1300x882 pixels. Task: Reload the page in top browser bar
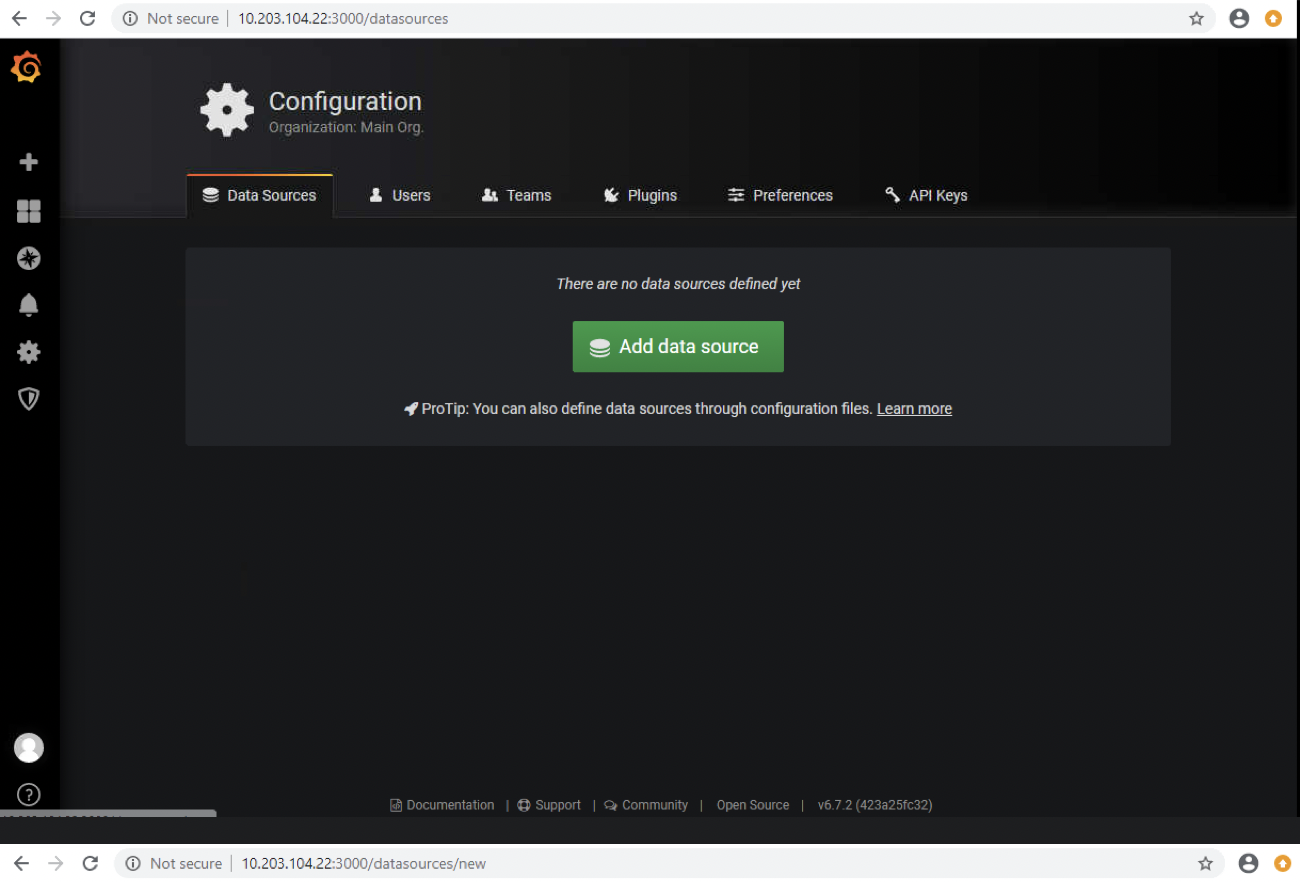coord(87,18)
